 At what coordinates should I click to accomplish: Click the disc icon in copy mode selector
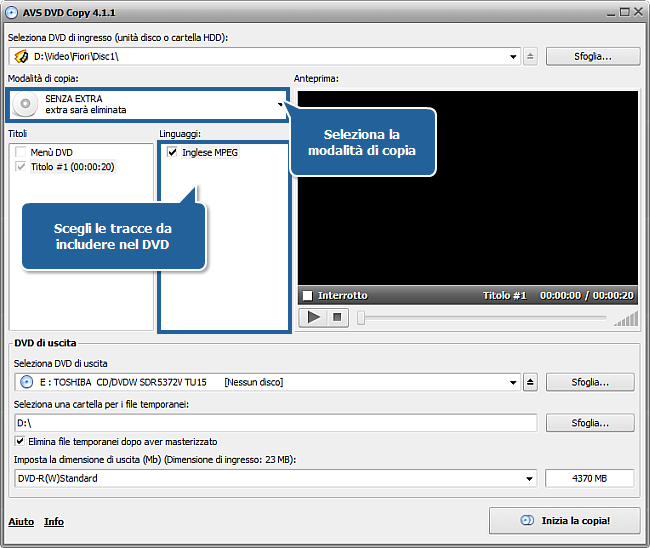pyautogui.click(x=25, y=104)
